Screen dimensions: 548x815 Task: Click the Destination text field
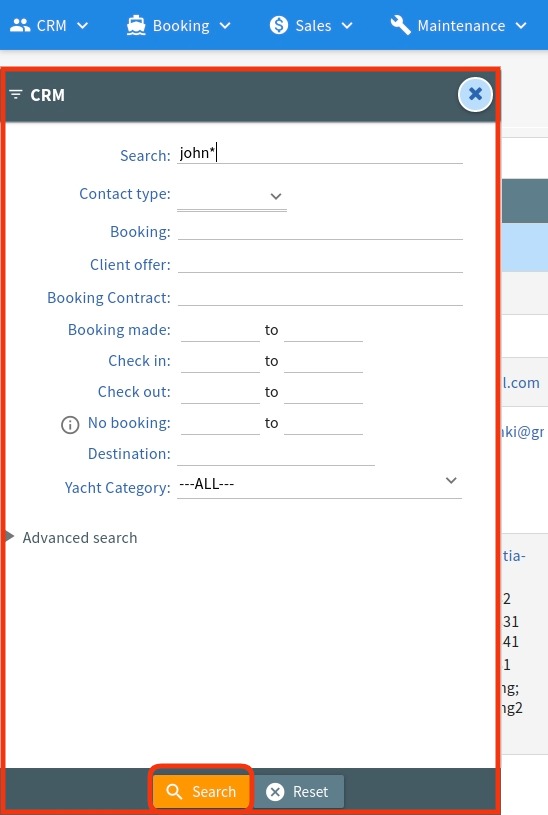276,454
